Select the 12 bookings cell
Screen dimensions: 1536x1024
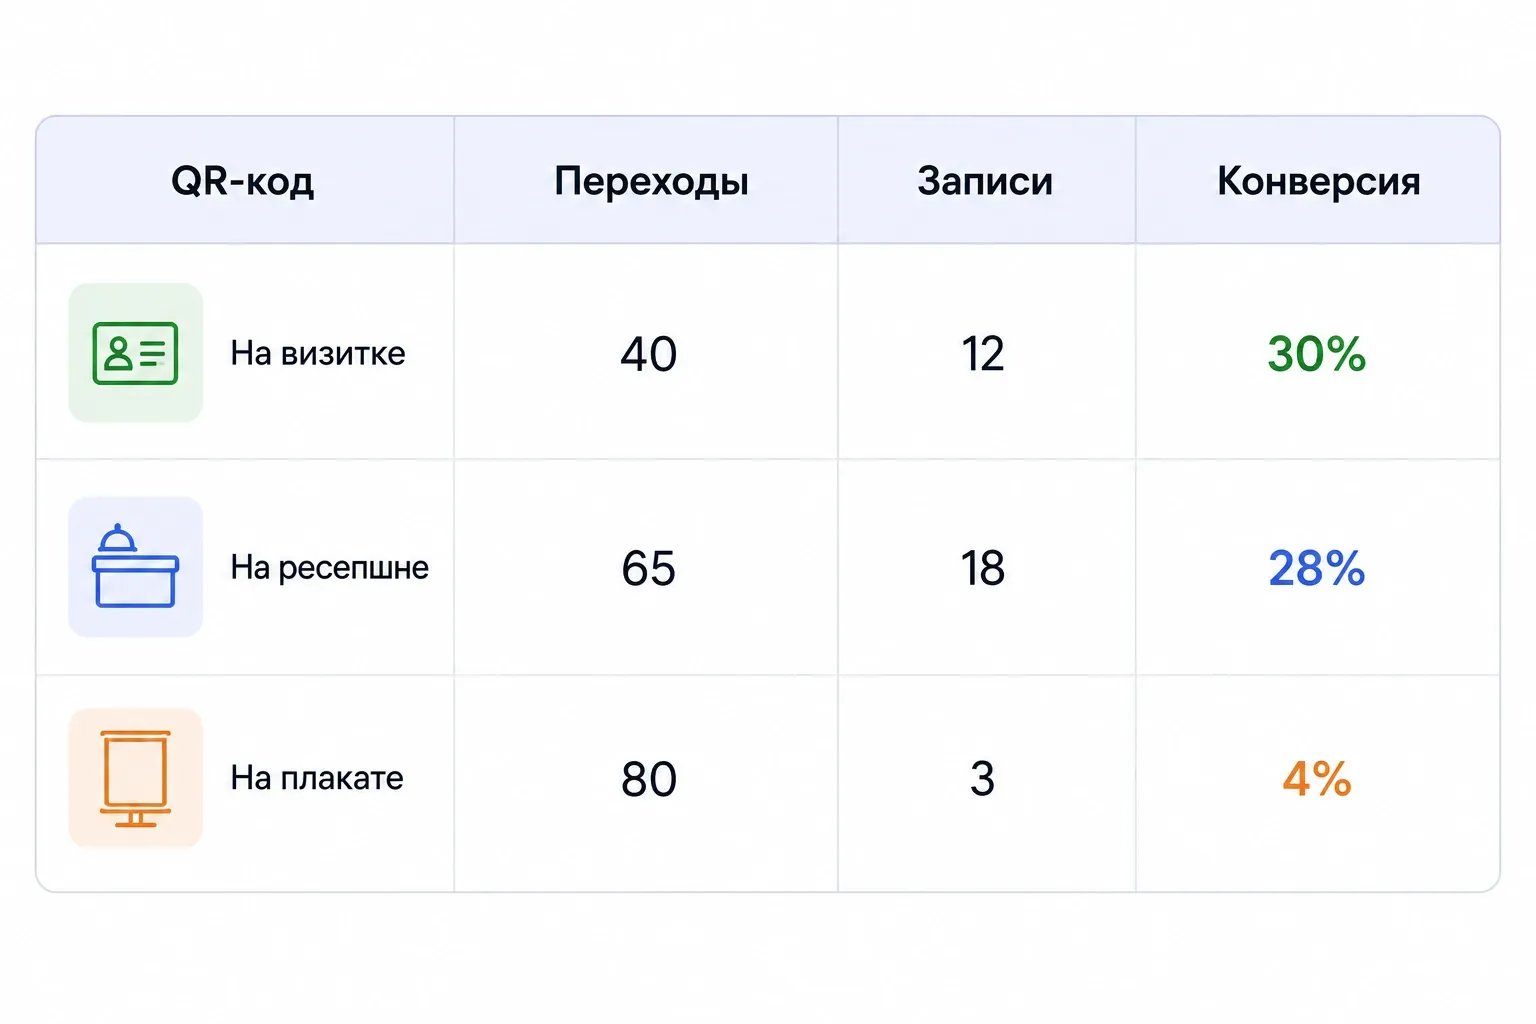[983, 354]
